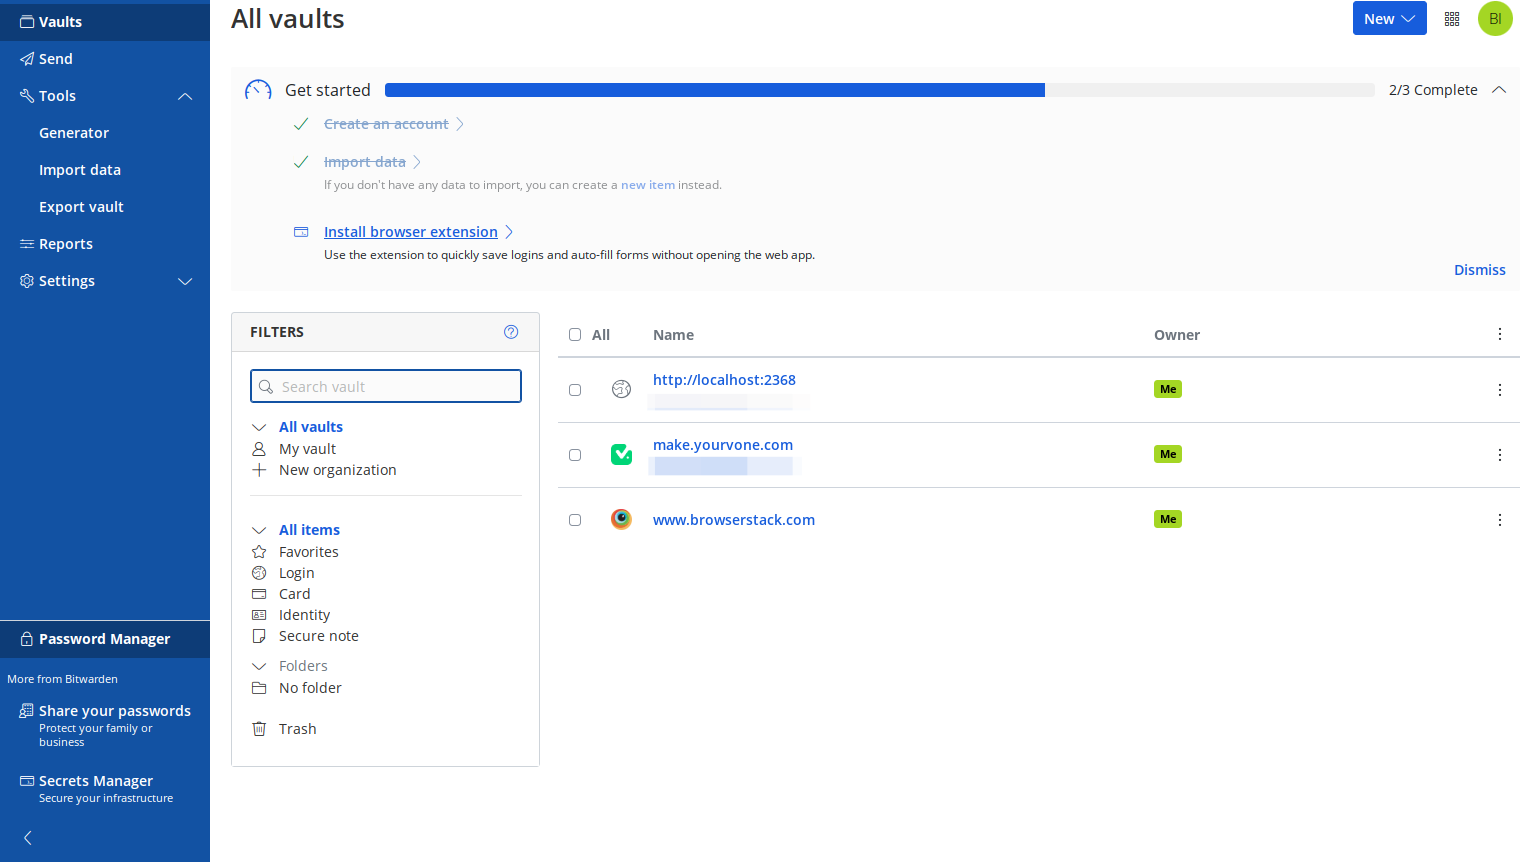Open the New item dropdown
Viewport: 1540px width, 862px height.
pos(1390,19)
